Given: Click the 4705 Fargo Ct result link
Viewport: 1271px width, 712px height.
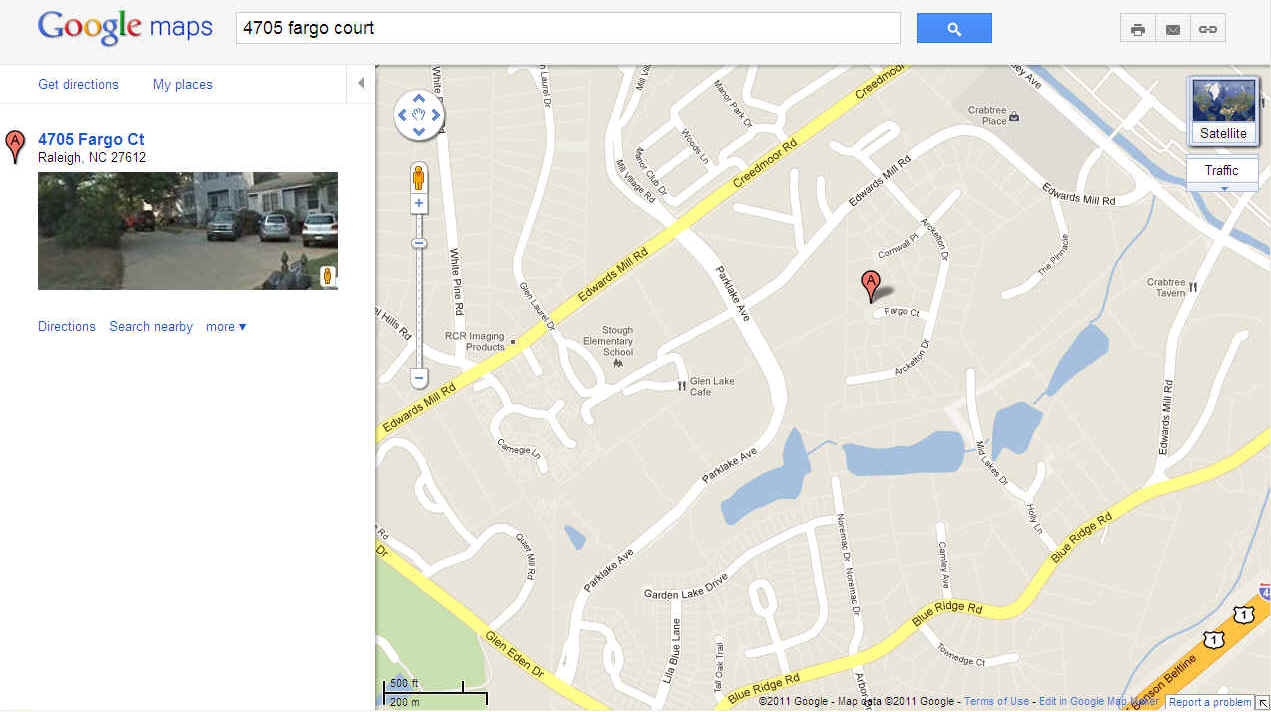Looking at the screenshot, I should point(91,140).
